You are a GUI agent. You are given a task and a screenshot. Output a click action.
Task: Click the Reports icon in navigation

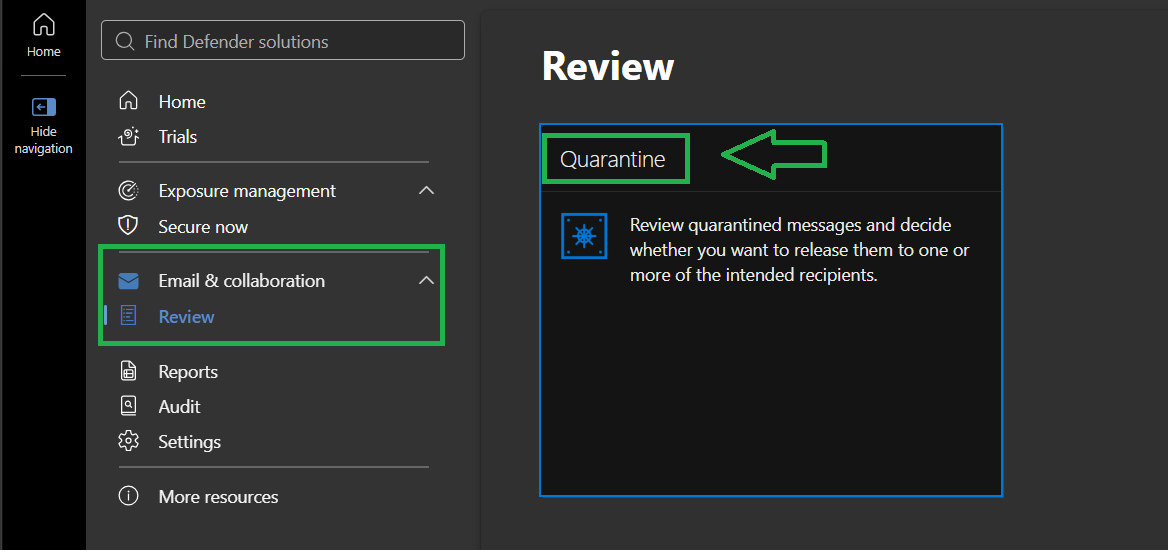(x=129, y=371)
